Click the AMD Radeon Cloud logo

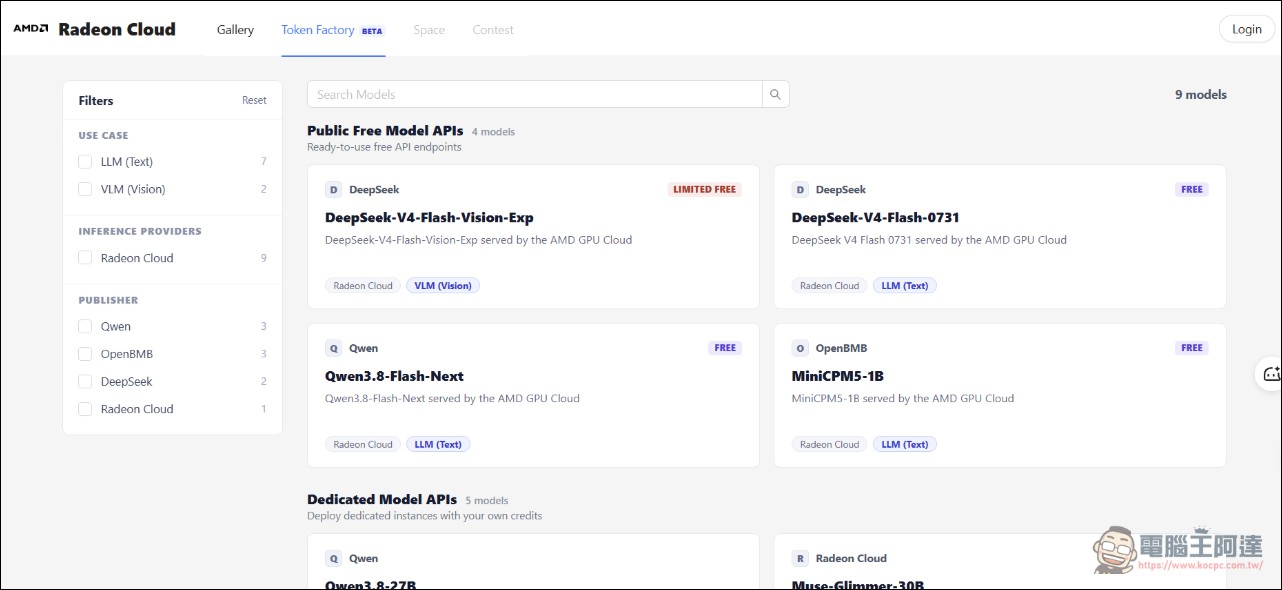[94, 29]
